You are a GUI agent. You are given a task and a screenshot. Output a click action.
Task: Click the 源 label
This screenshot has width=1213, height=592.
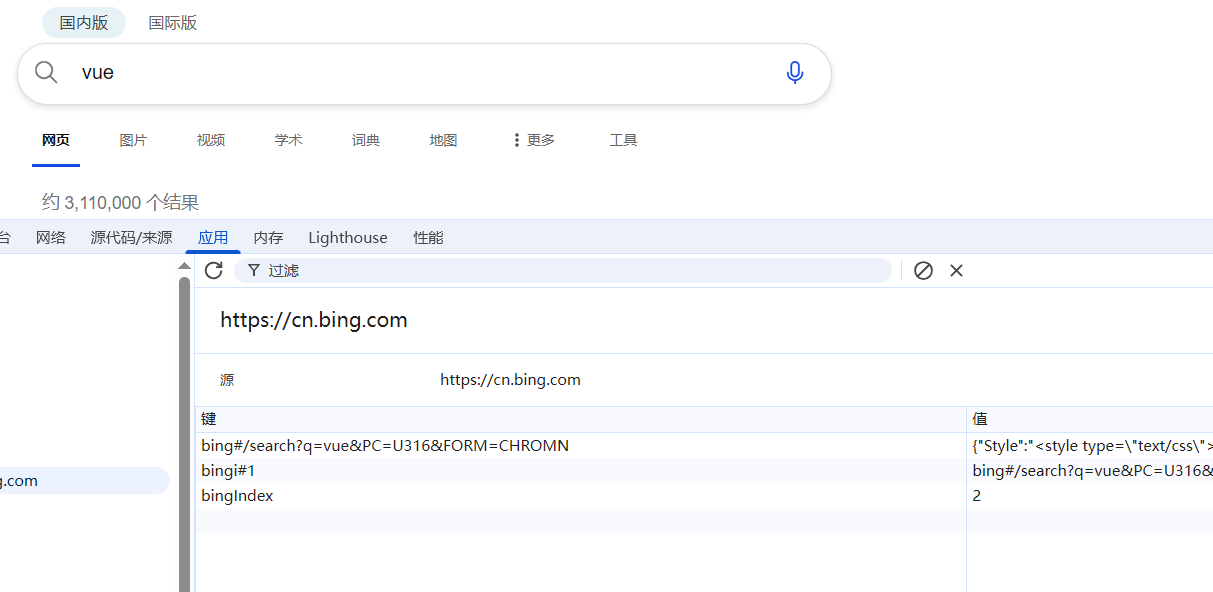(x=227, y=380)
